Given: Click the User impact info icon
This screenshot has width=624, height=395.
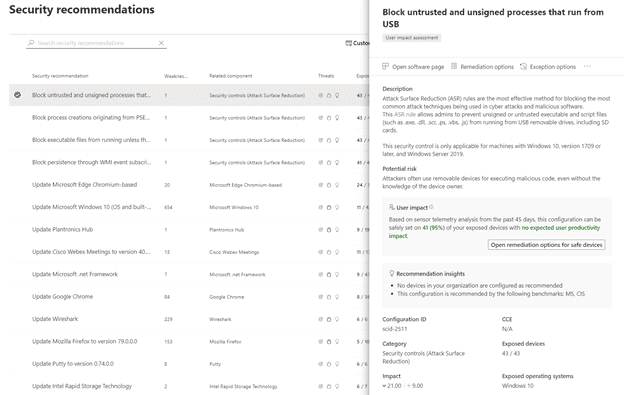Looking at the screenshot, I should pos(431,207).
